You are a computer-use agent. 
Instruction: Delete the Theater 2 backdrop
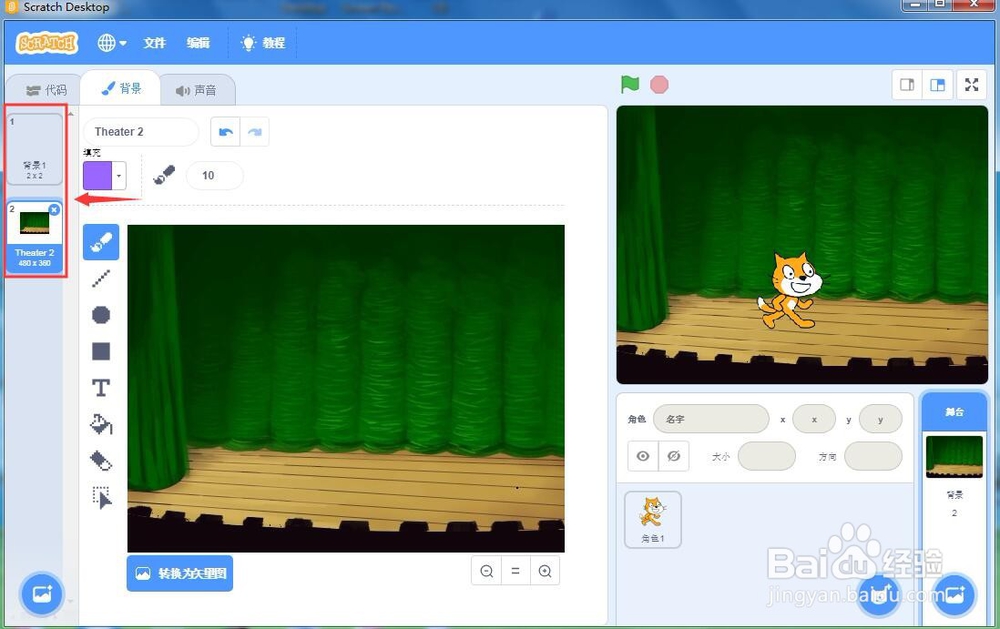pos(54,210)
